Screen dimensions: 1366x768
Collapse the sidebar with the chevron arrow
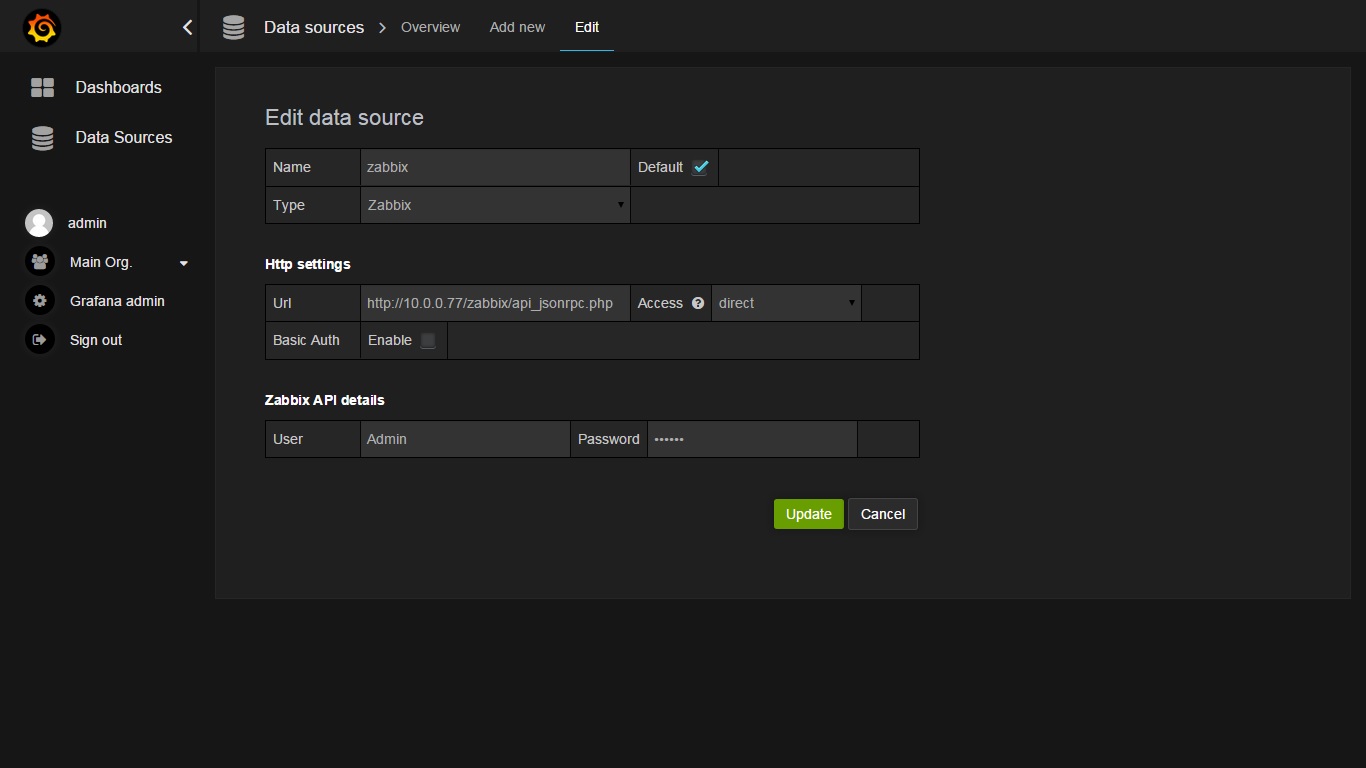187,28
